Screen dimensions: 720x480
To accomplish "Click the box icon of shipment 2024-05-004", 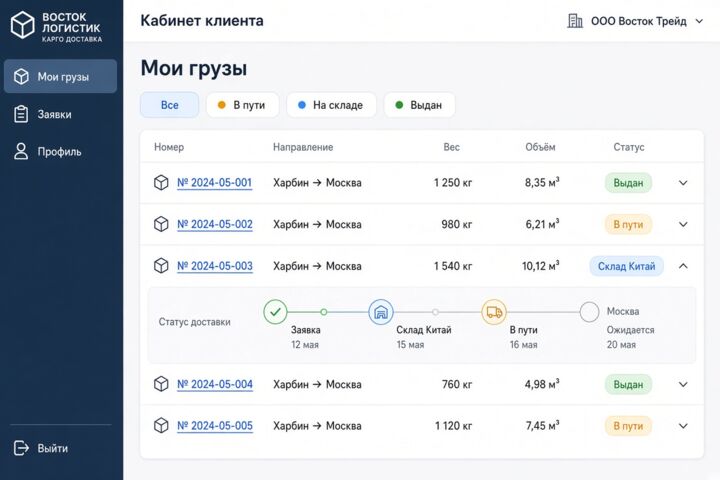I will coord(161,384).
